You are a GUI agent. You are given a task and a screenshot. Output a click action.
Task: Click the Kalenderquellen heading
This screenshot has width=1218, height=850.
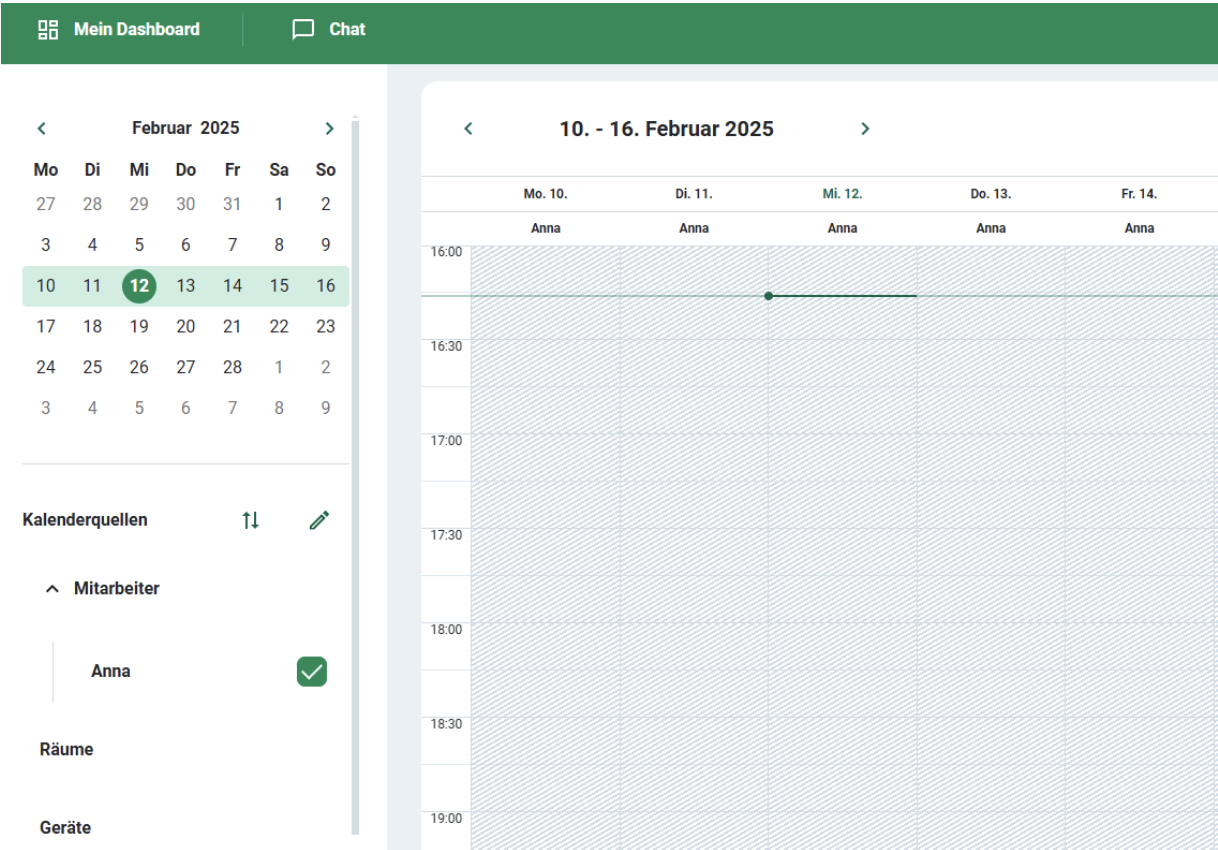85,520
